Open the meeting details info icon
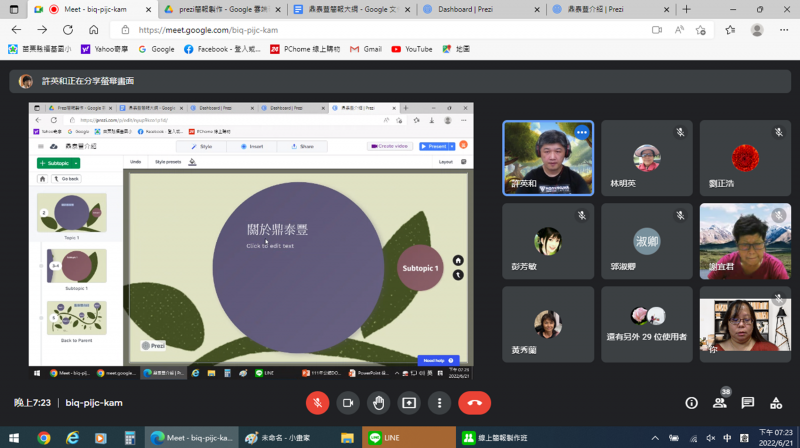The image size is (800, 448). click(691, 402)
